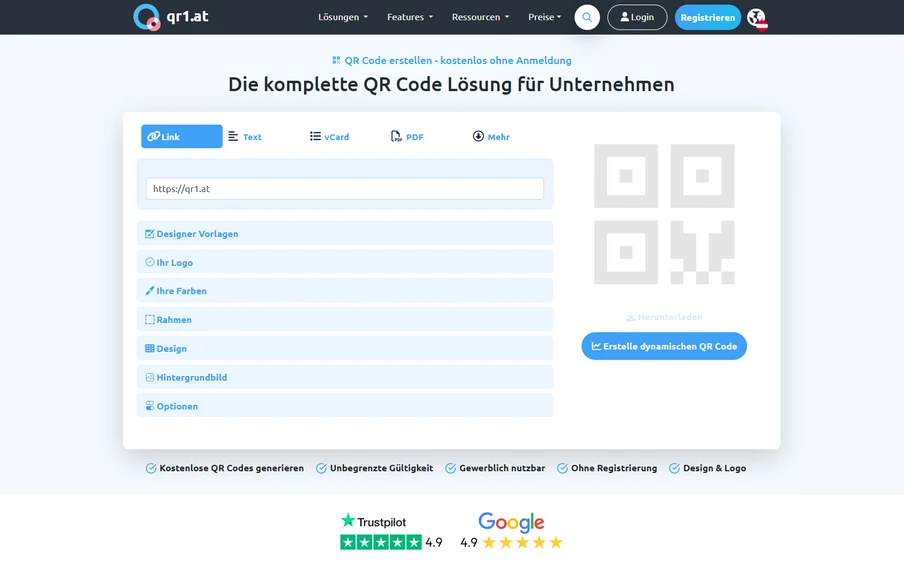
Task: Open the Preise dropdown menu
Action: tap(545, 17)
